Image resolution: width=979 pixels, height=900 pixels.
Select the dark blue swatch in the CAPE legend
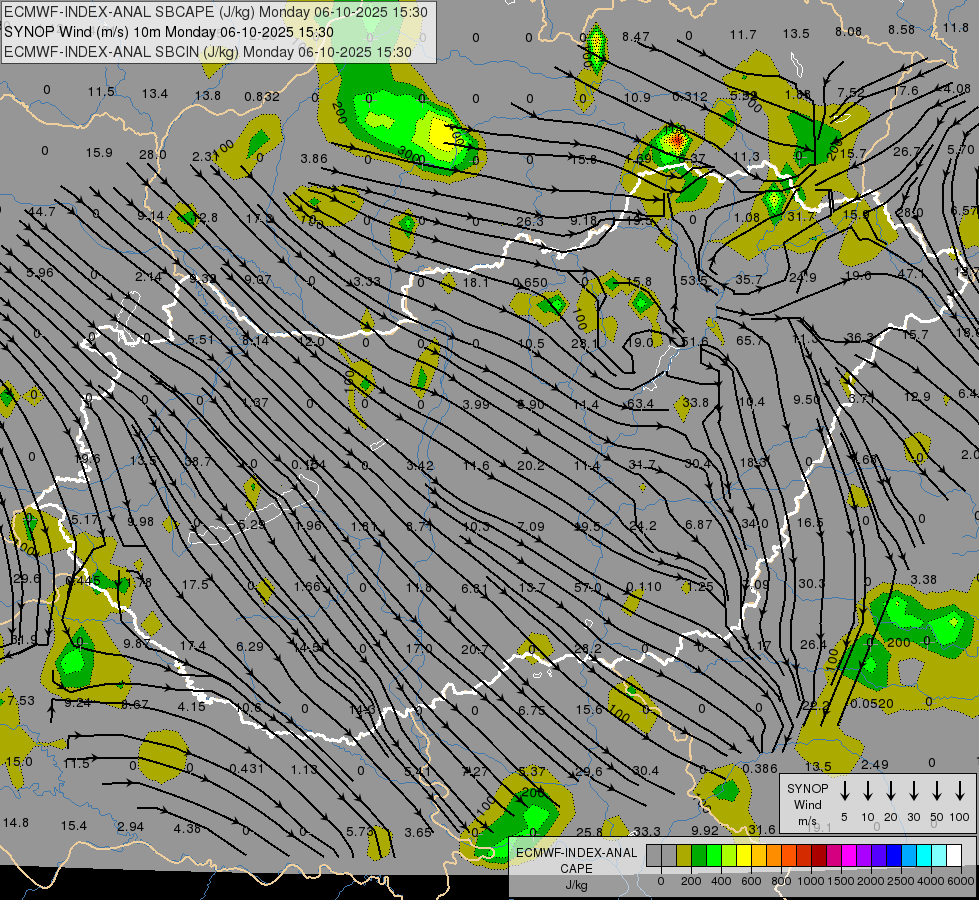[893, 856]
